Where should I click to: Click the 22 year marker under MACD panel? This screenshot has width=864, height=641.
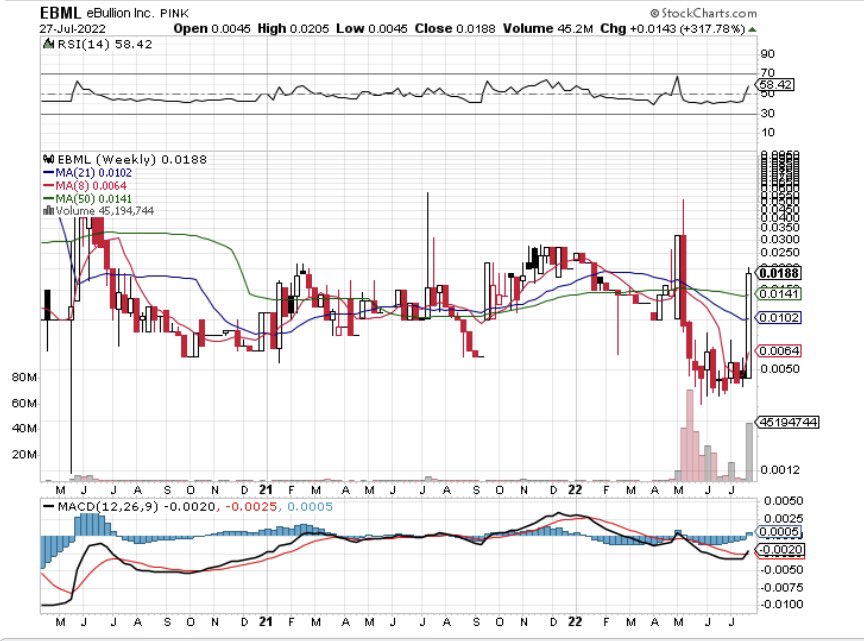[x=575, y=622]
